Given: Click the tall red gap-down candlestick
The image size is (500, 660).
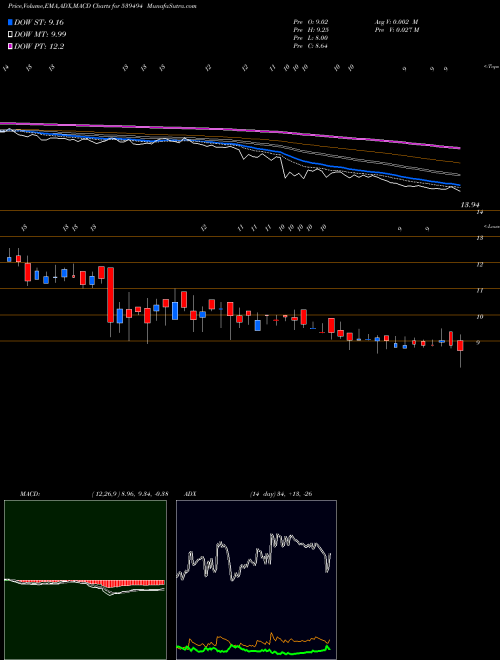Looking at the screenshot, I should [110, 295].
